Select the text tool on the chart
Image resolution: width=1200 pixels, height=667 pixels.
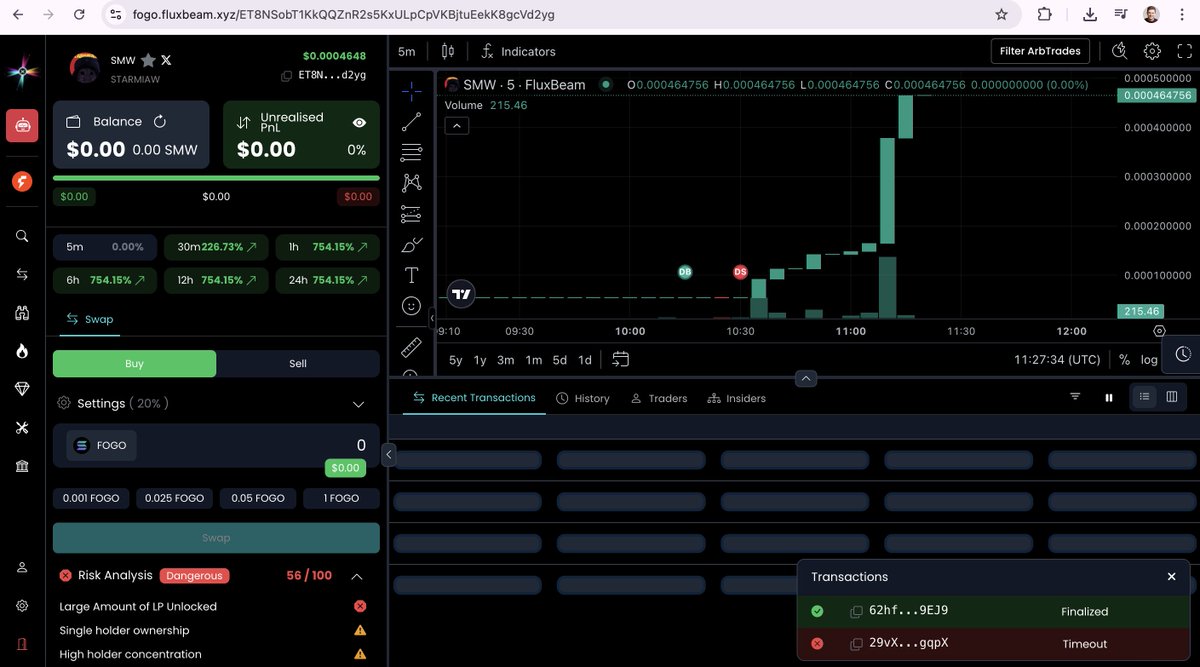pyautogui.click(x=411, y=275)
